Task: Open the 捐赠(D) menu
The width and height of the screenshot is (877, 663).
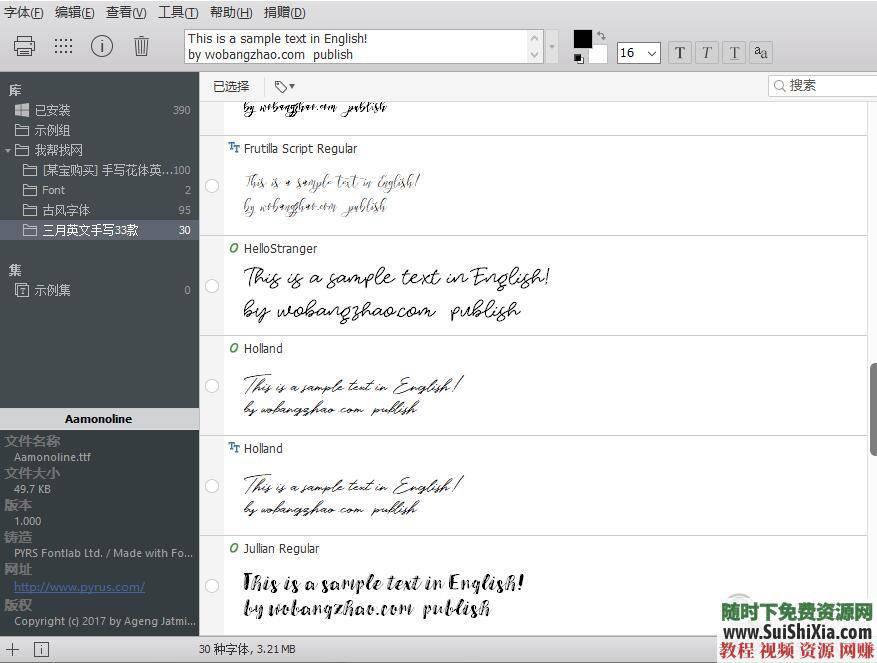Action: tap(284, 12)
